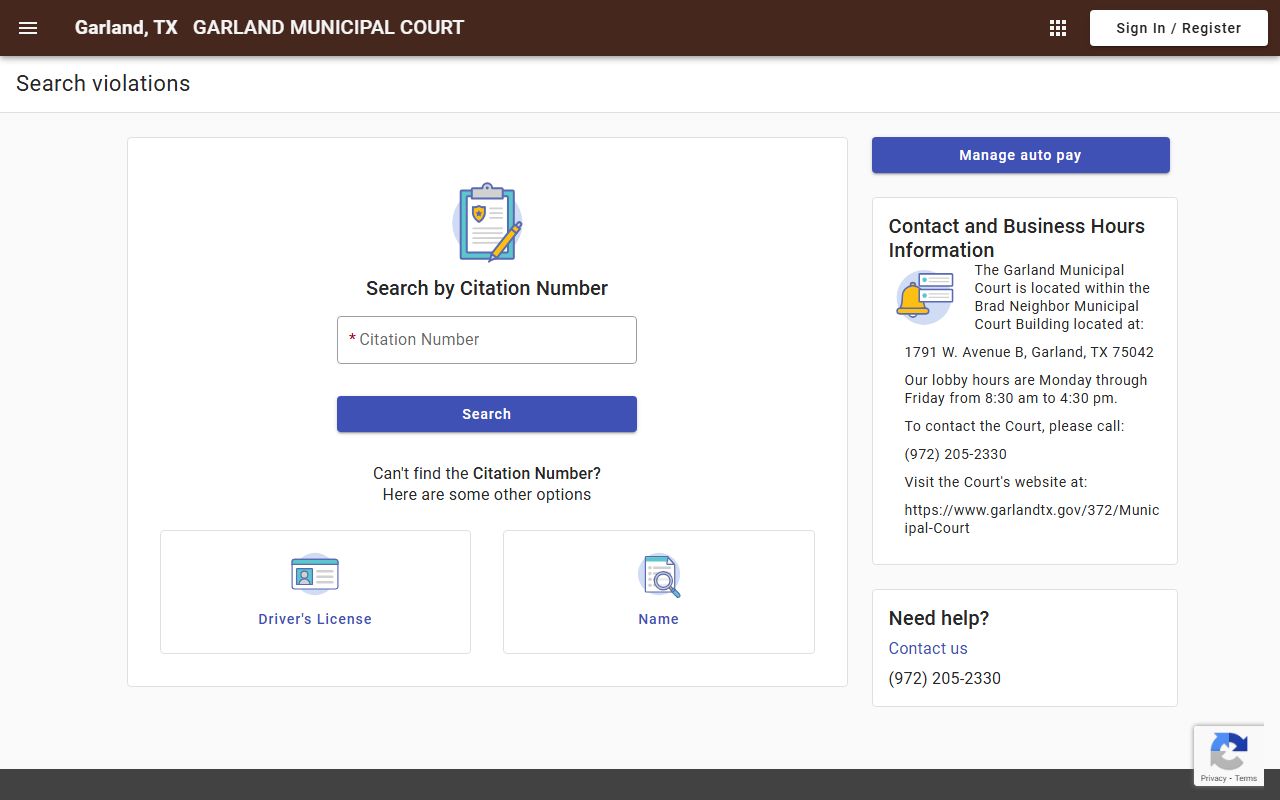This screenshot has height=800, width=1280.
Task: Click the blue Search button
Action: tap(487, 414)
